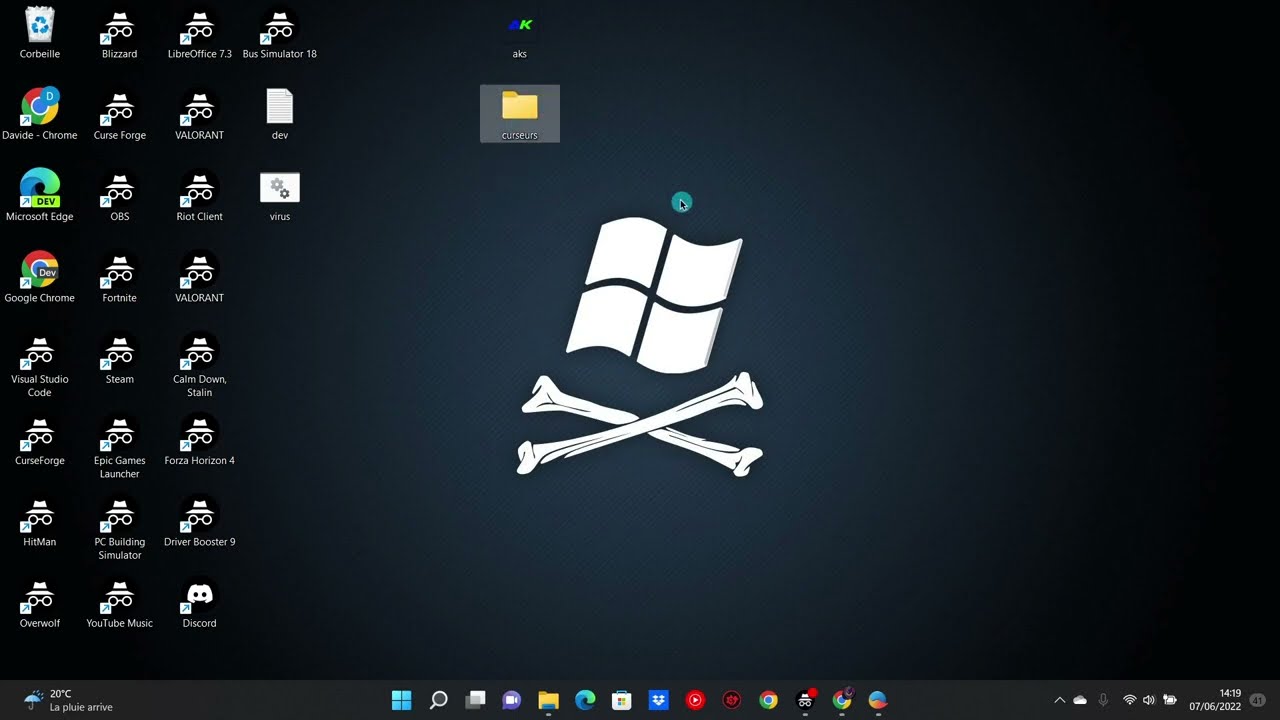The height and width of the screenshot is (720, 1280).
Task: Click the OBS desktop shortcut
Action: tap(120, 195)
